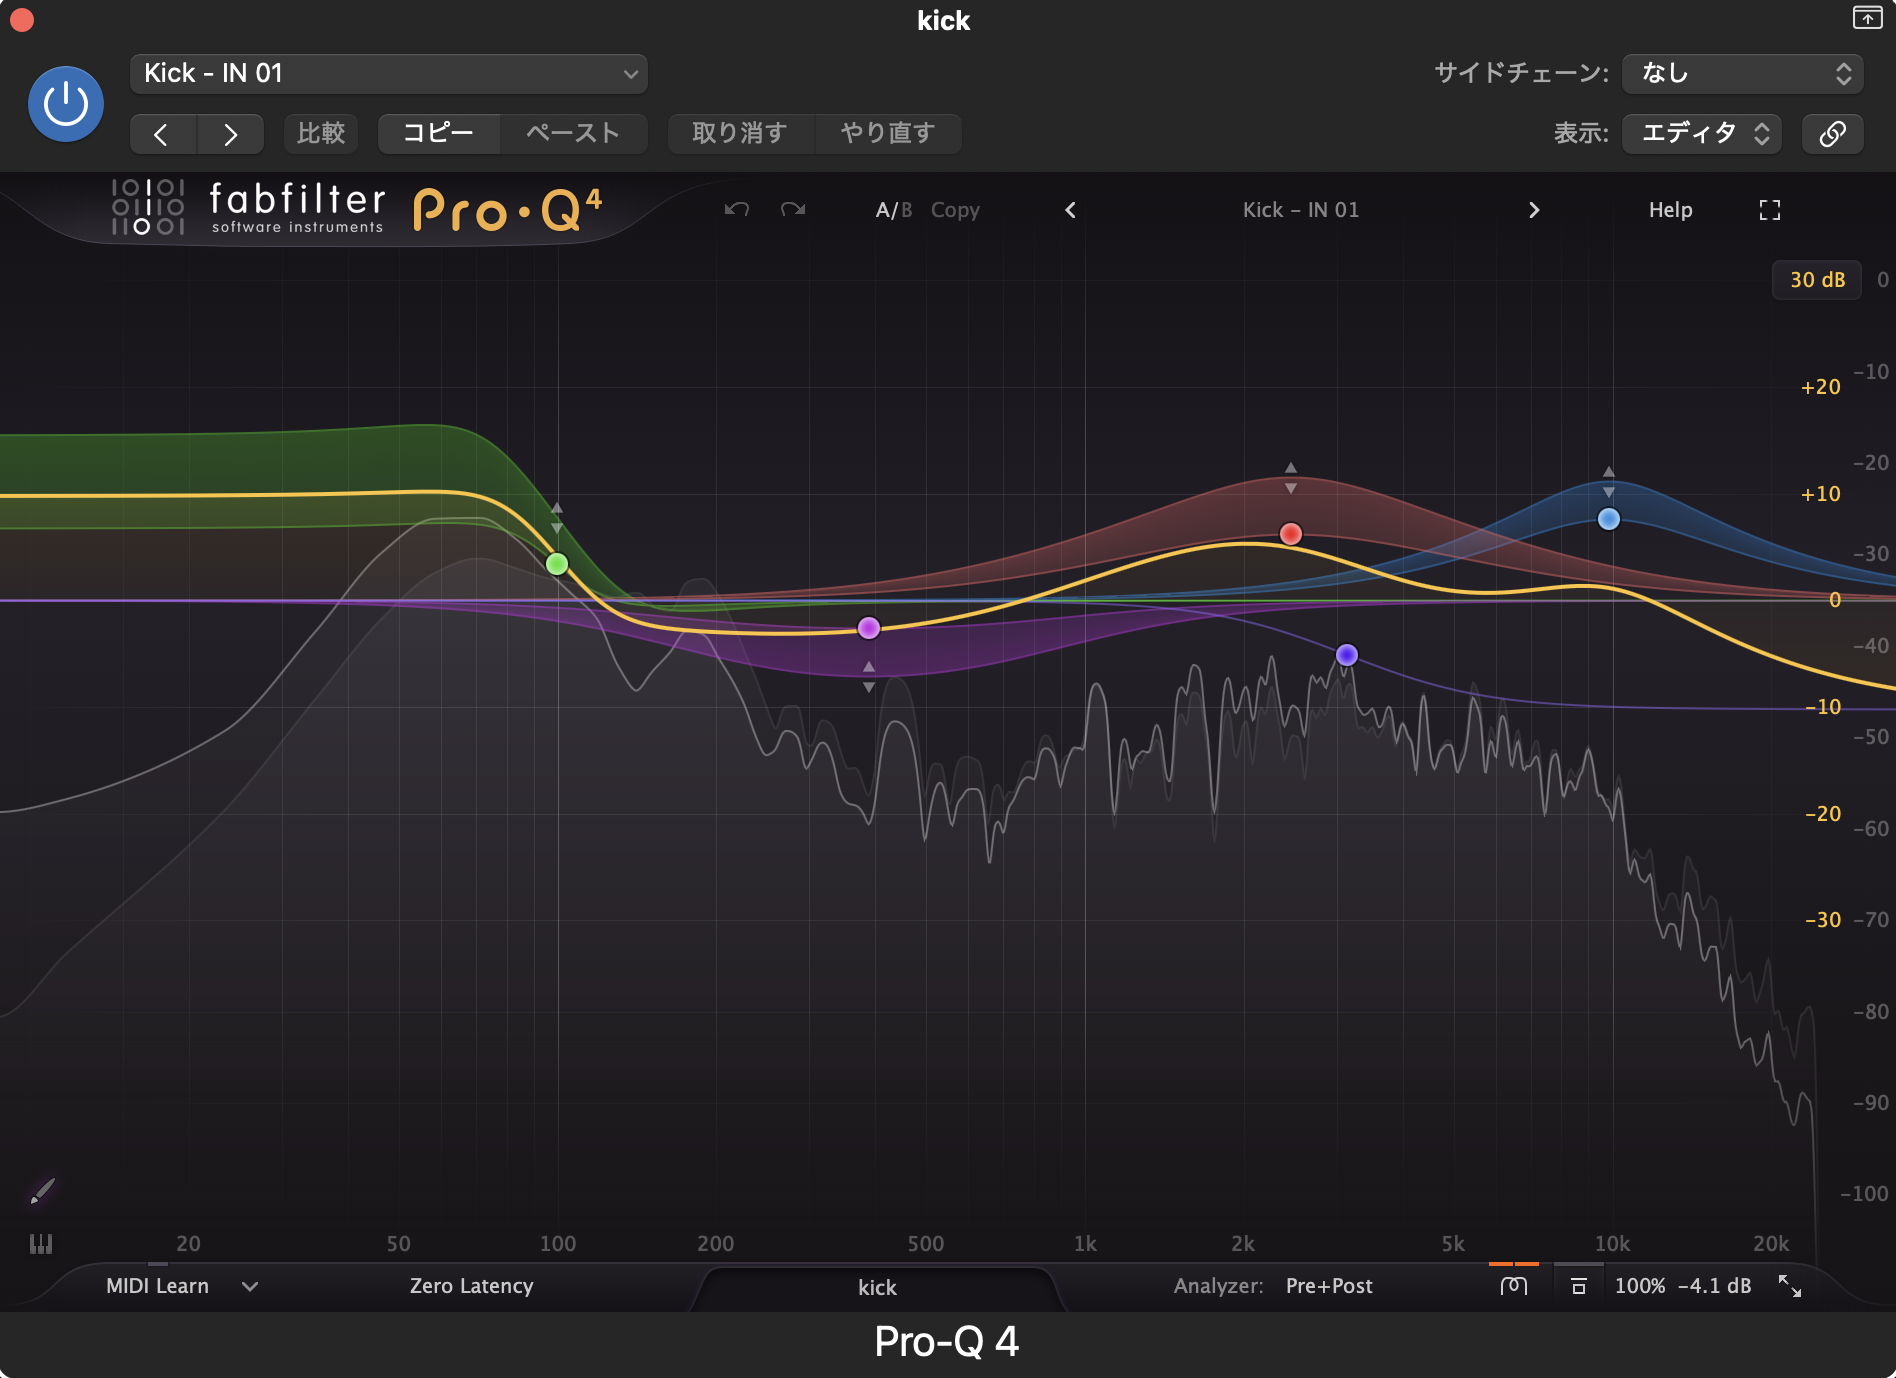The height and width of the screenshot is (1378, 1896).
Task: Open the Zero Latency processing mode menu
Action: click(471, 1286)
